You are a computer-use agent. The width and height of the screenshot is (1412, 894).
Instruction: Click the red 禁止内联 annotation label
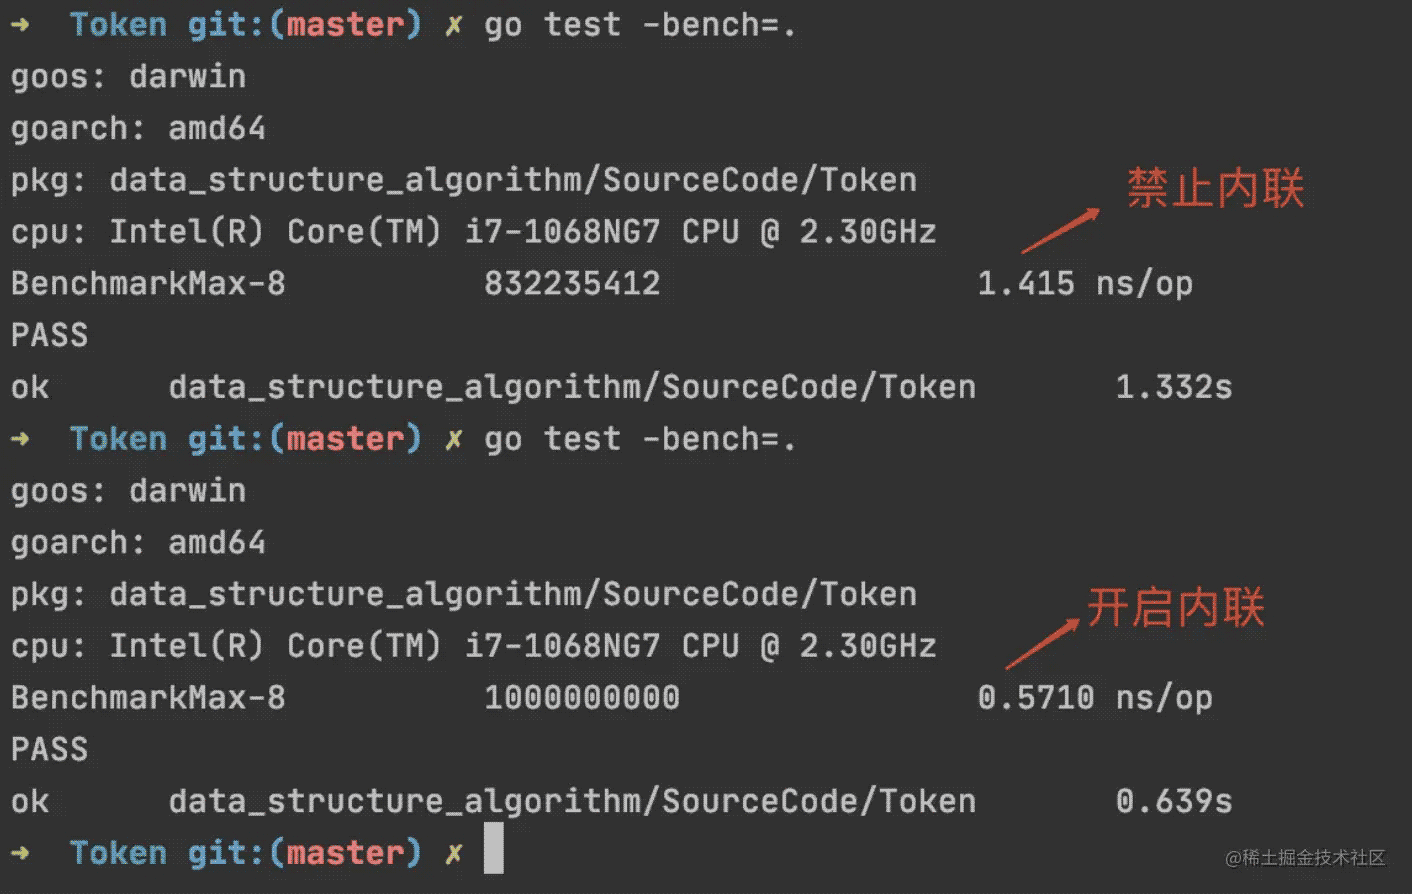pyautogui.click(x=1215, y=188)
